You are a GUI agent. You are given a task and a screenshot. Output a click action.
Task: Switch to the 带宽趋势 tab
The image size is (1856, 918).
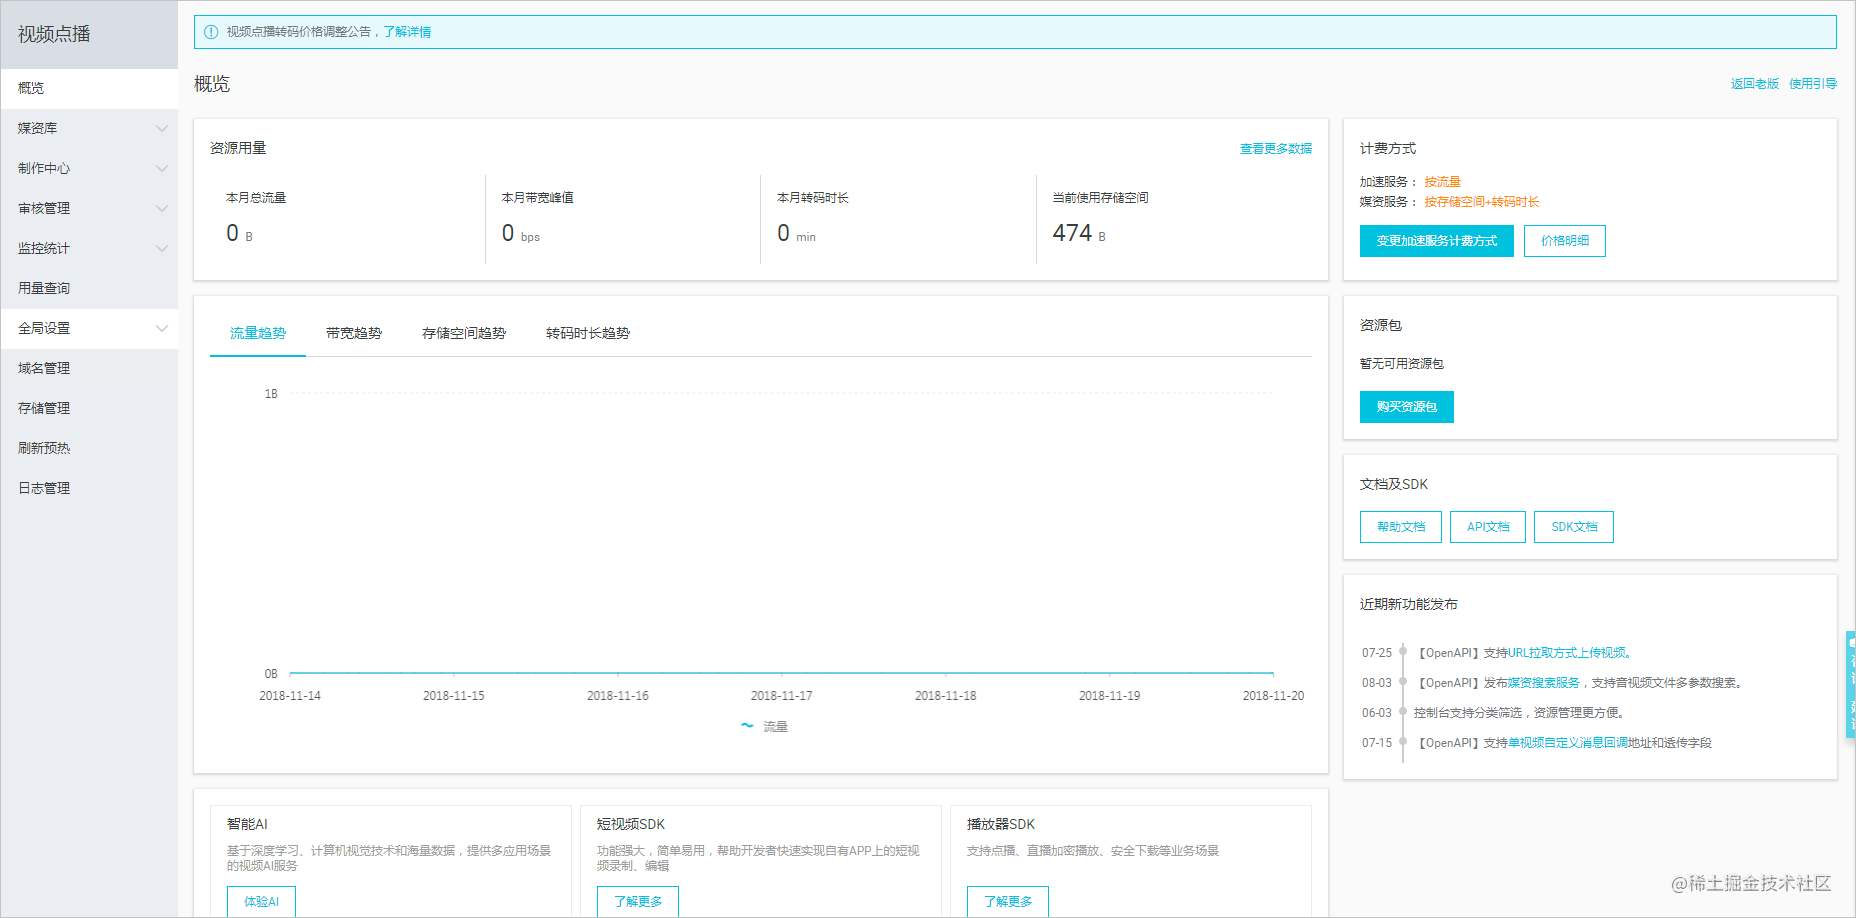(354, 333)
